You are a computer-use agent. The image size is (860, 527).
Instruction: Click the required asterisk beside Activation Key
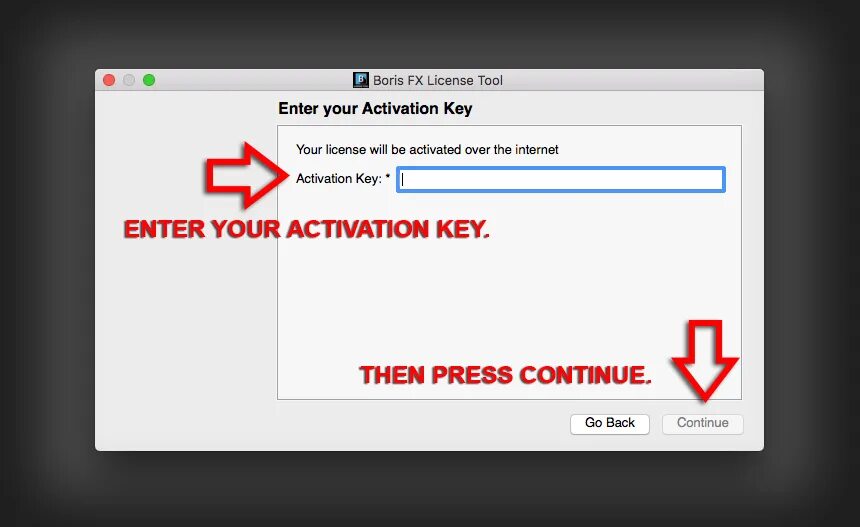(388, 177)
